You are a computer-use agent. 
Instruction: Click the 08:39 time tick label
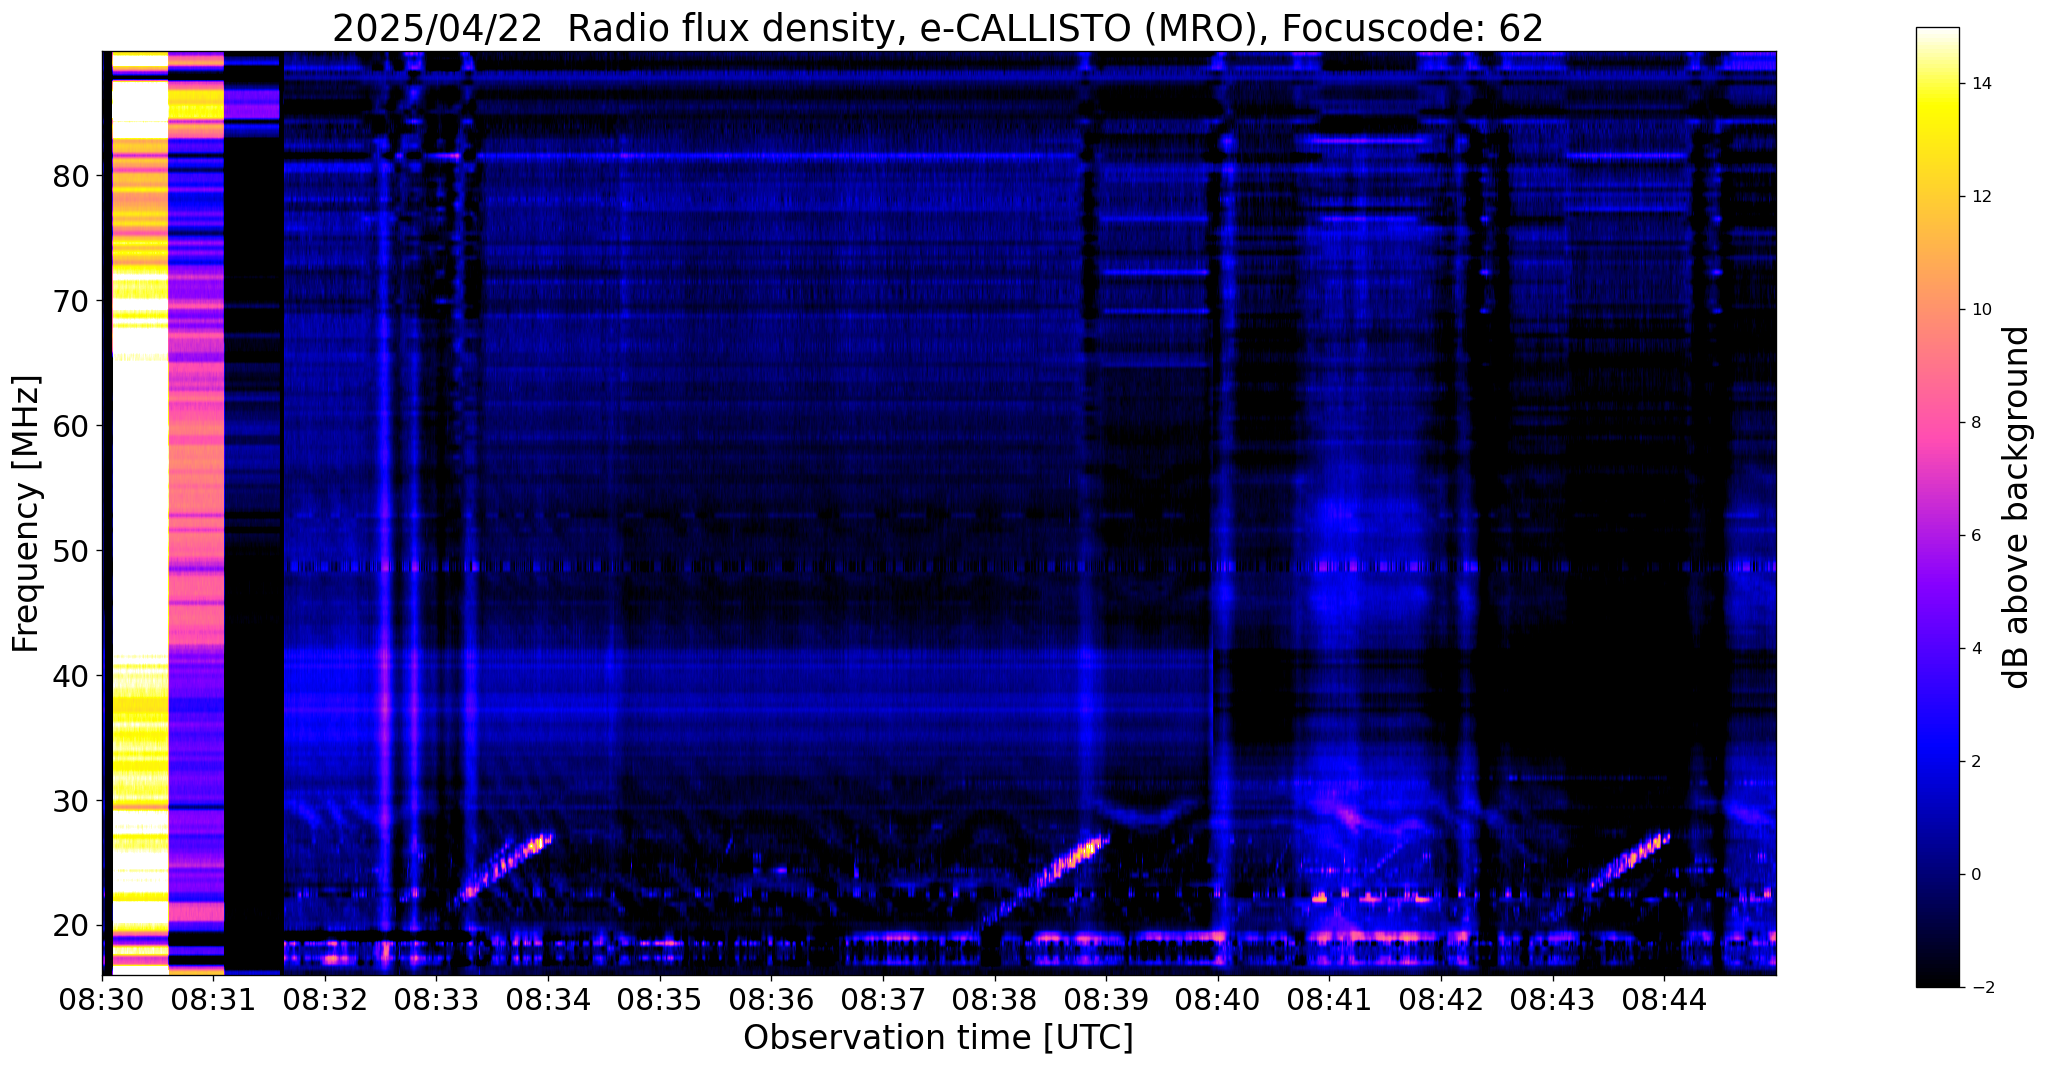pos(1106,999)
